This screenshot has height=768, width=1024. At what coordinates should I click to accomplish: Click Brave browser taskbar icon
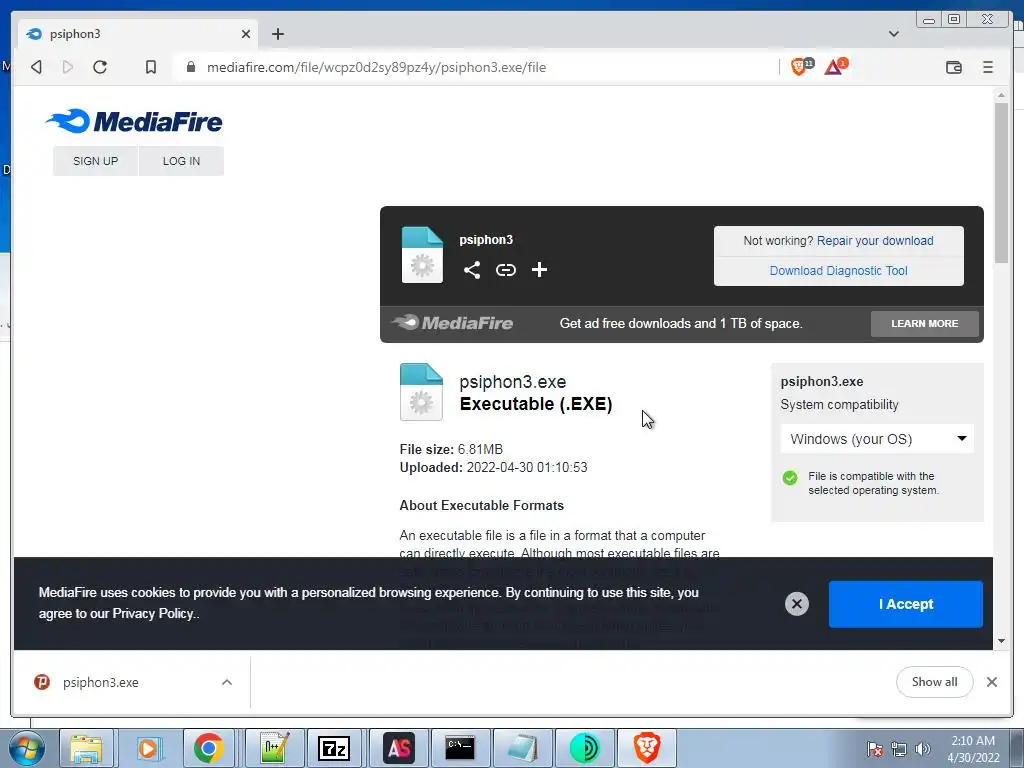[x=647, y=748]
